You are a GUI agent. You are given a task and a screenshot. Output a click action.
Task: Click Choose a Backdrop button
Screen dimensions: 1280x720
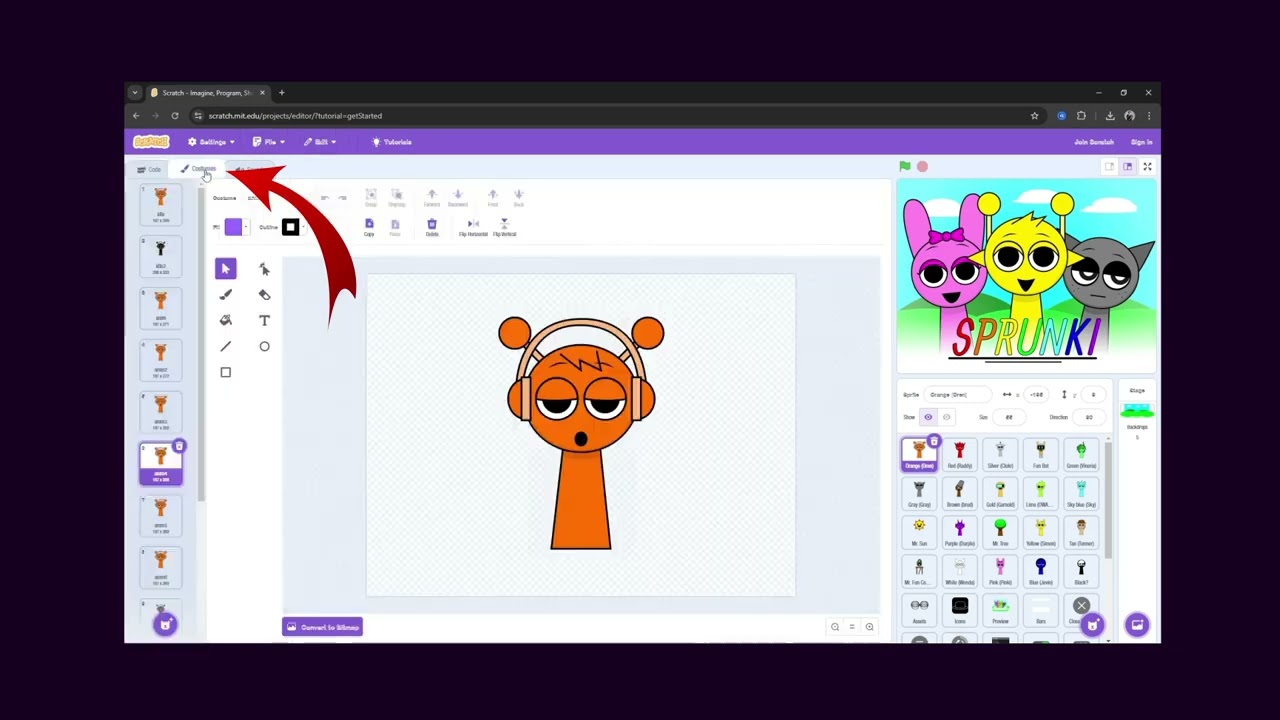click(x=1136, y=625)
